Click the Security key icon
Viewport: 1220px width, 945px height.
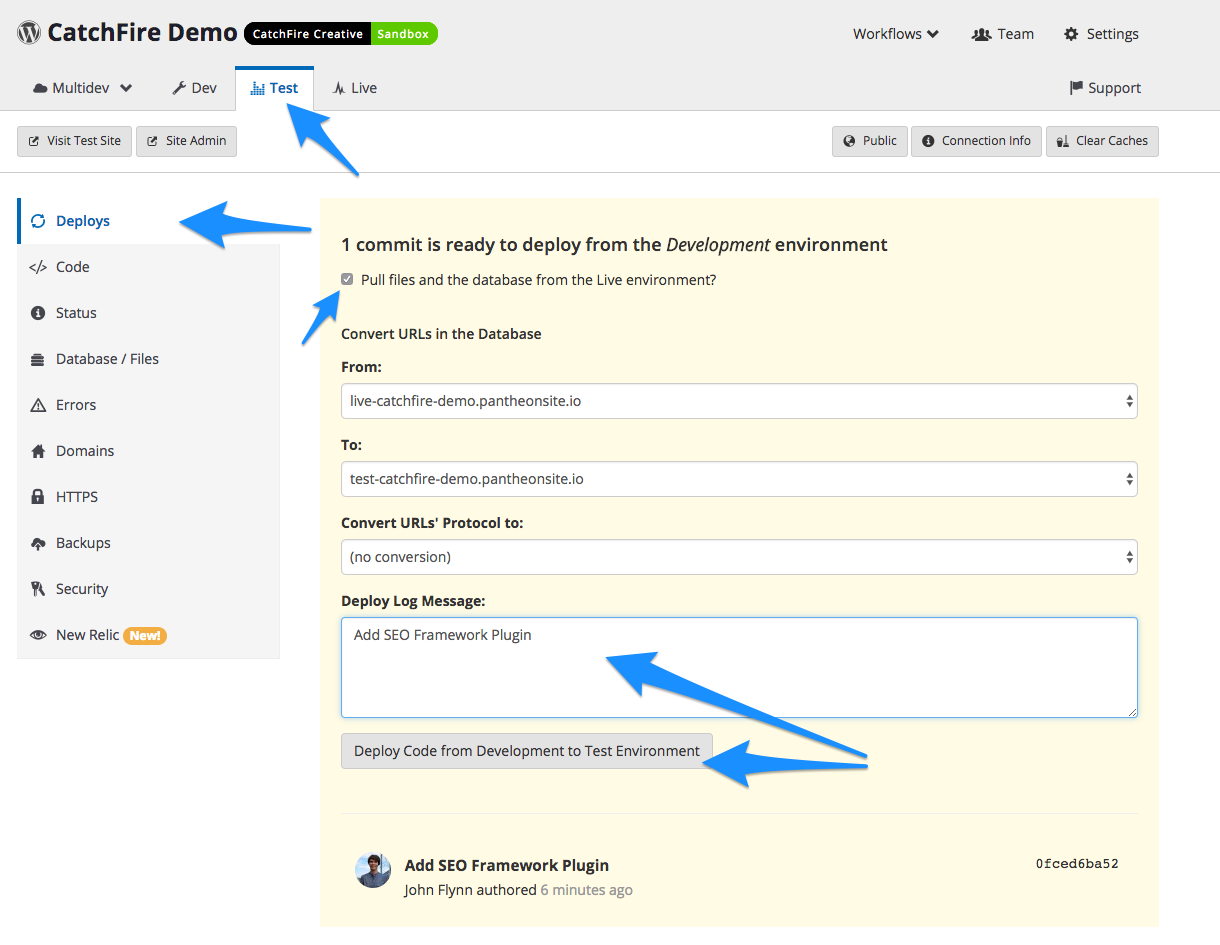(38, 589)
